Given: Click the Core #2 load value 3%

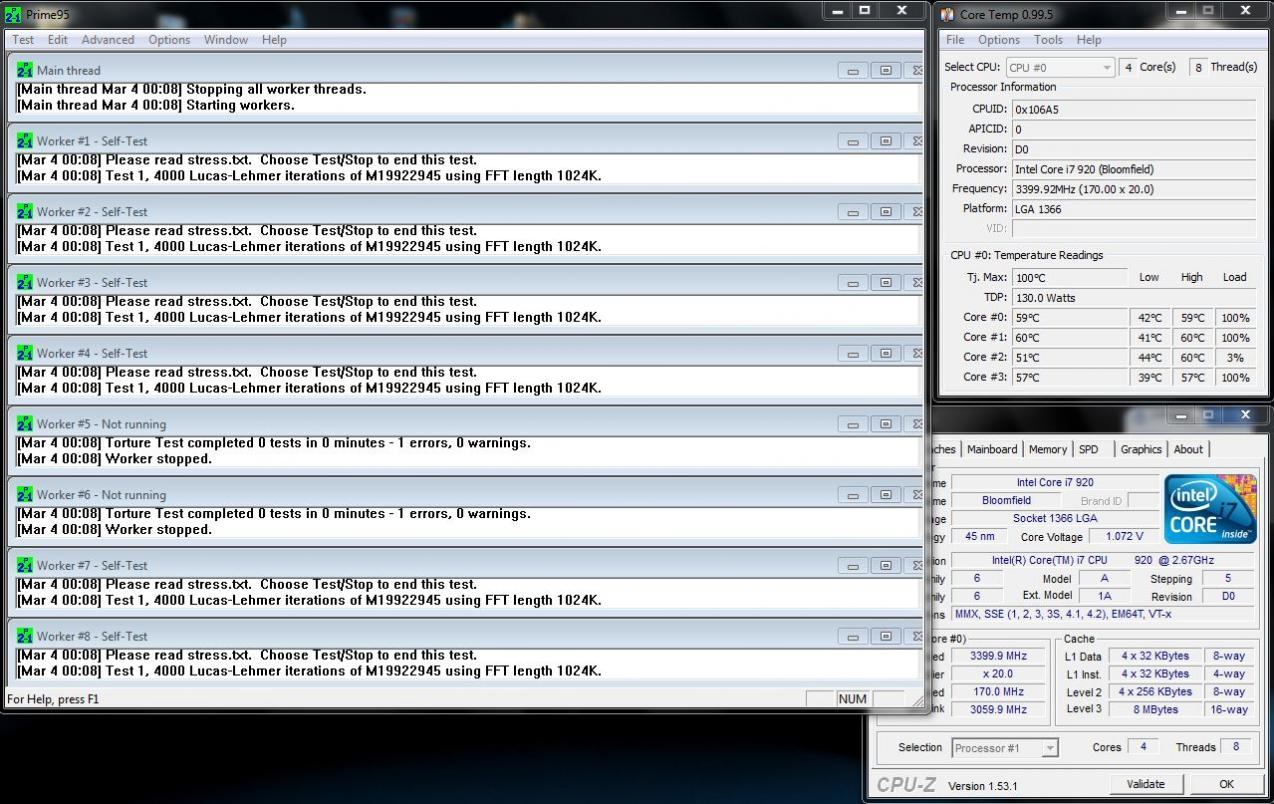Looking at the screenshot, I should pos(1235,357).
